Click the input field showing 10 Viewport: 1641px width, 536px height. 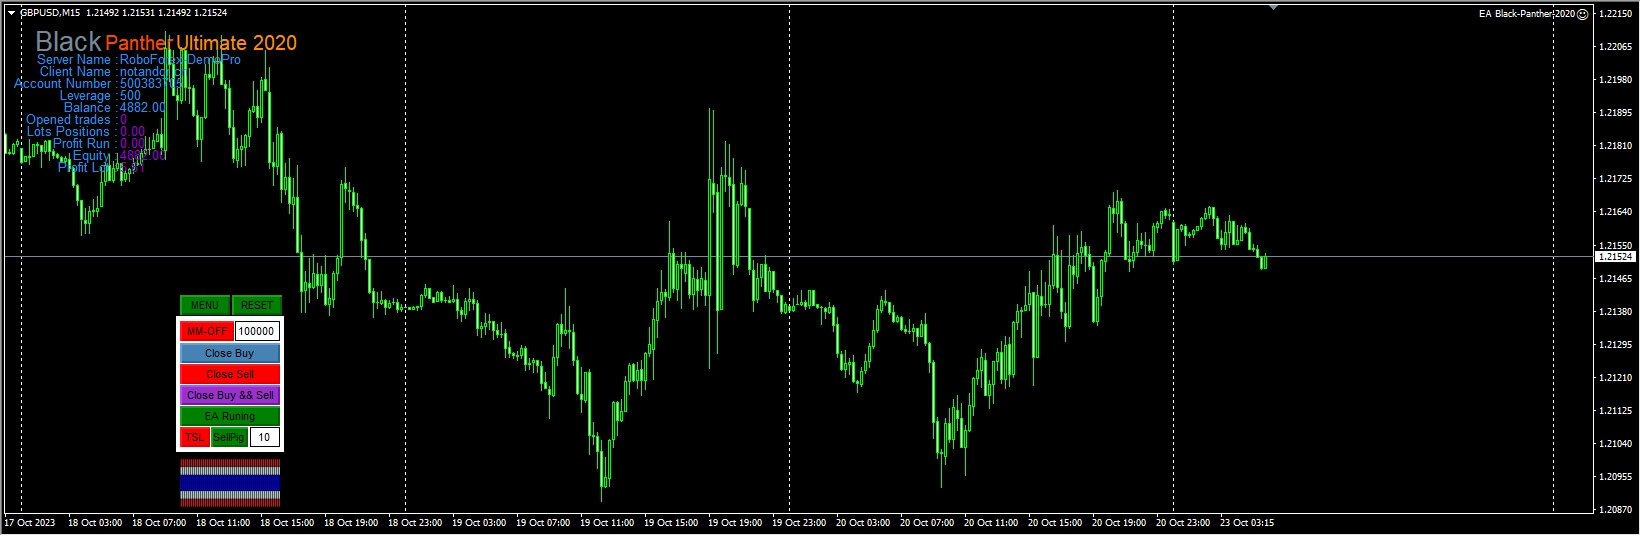tap(264, 437)
